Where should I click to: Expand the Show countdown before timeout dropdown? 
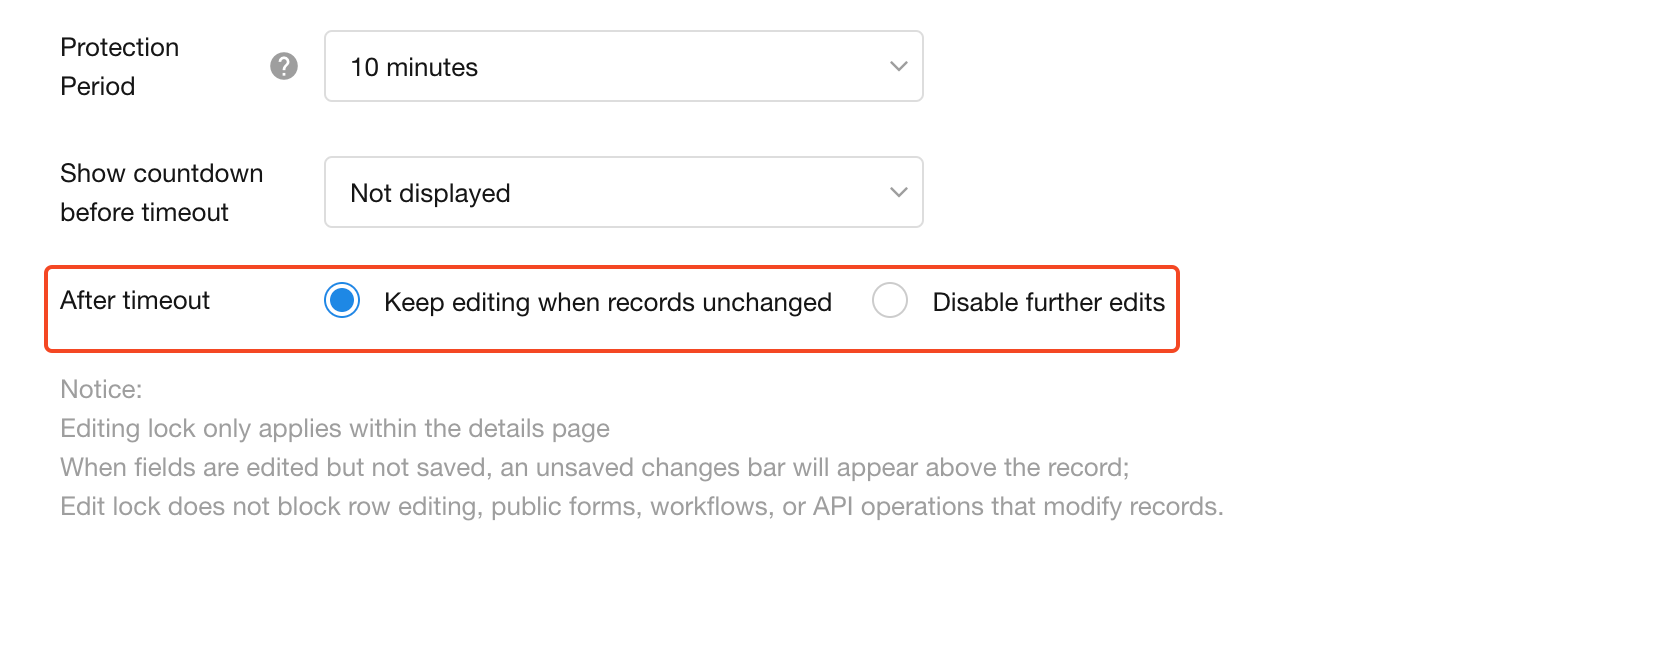[622, 192]
